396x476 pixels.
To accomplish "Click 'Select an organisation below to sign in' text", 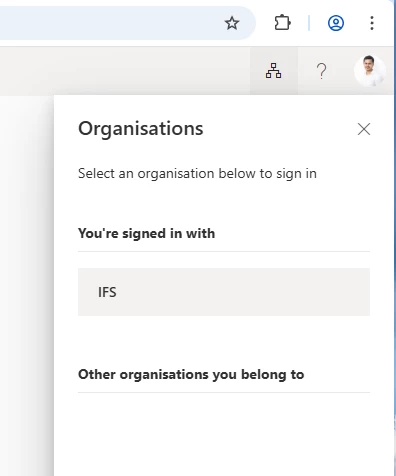I will tap(197, 174).
